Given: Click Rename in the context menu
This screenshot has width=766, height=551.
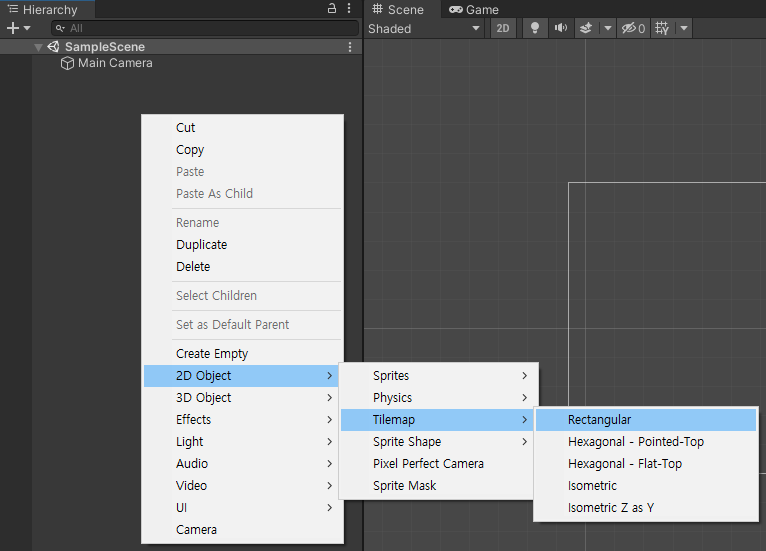Looking at the screenshot, I should tap(242, 223).
